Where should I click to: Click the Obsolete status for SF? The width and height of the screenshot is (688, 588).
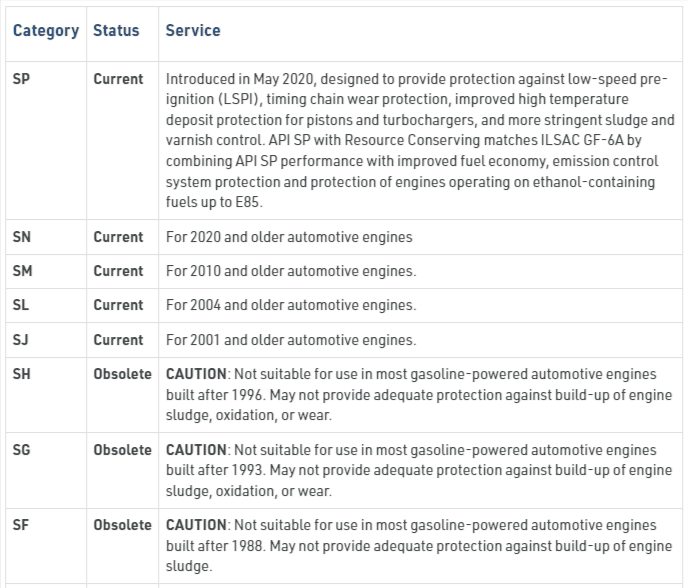[122, 525]
